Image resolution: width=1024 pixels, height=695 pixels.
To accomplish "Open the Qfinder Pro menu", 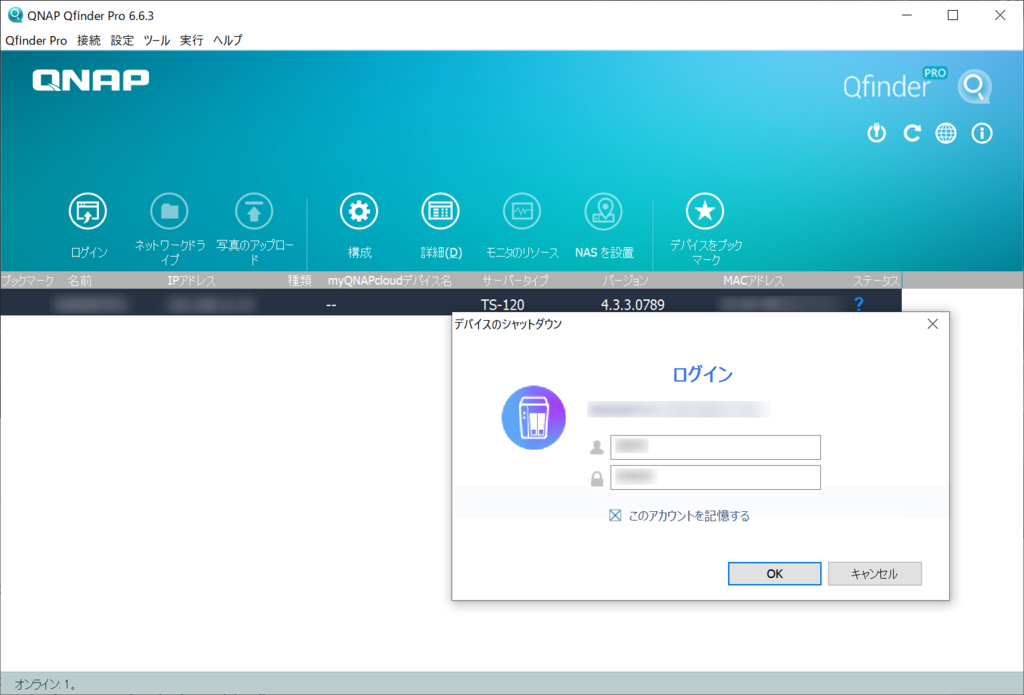I will click(36, 40).
